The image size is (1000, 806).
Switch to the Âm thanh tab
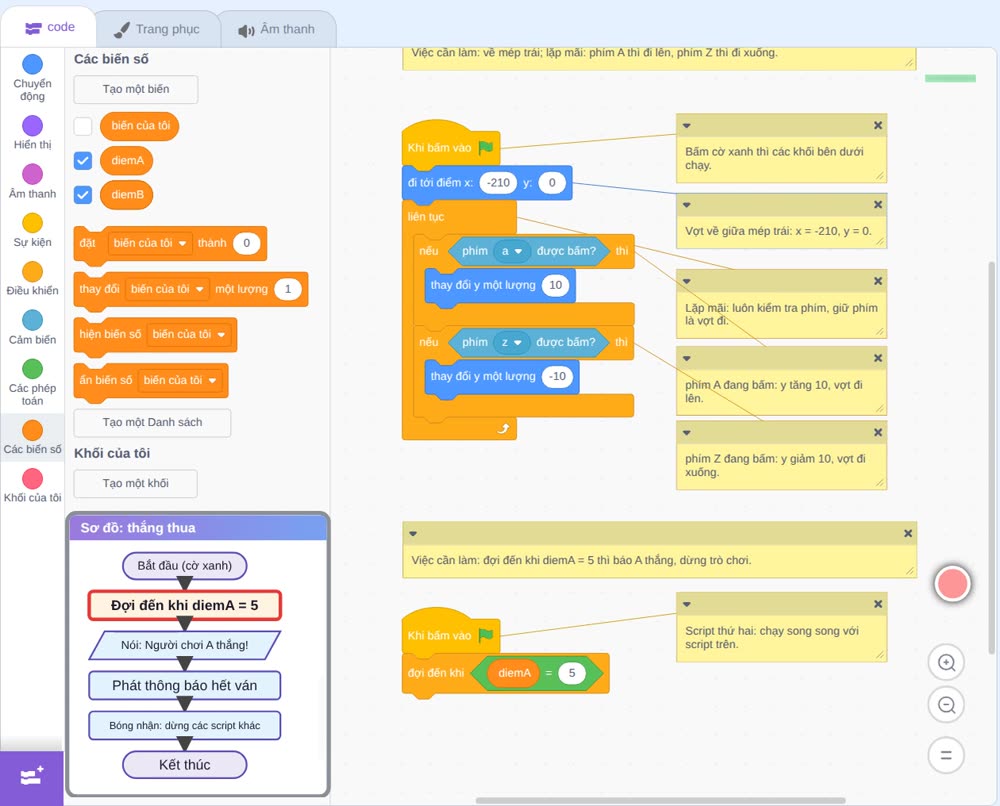click(x=277, y=29)
